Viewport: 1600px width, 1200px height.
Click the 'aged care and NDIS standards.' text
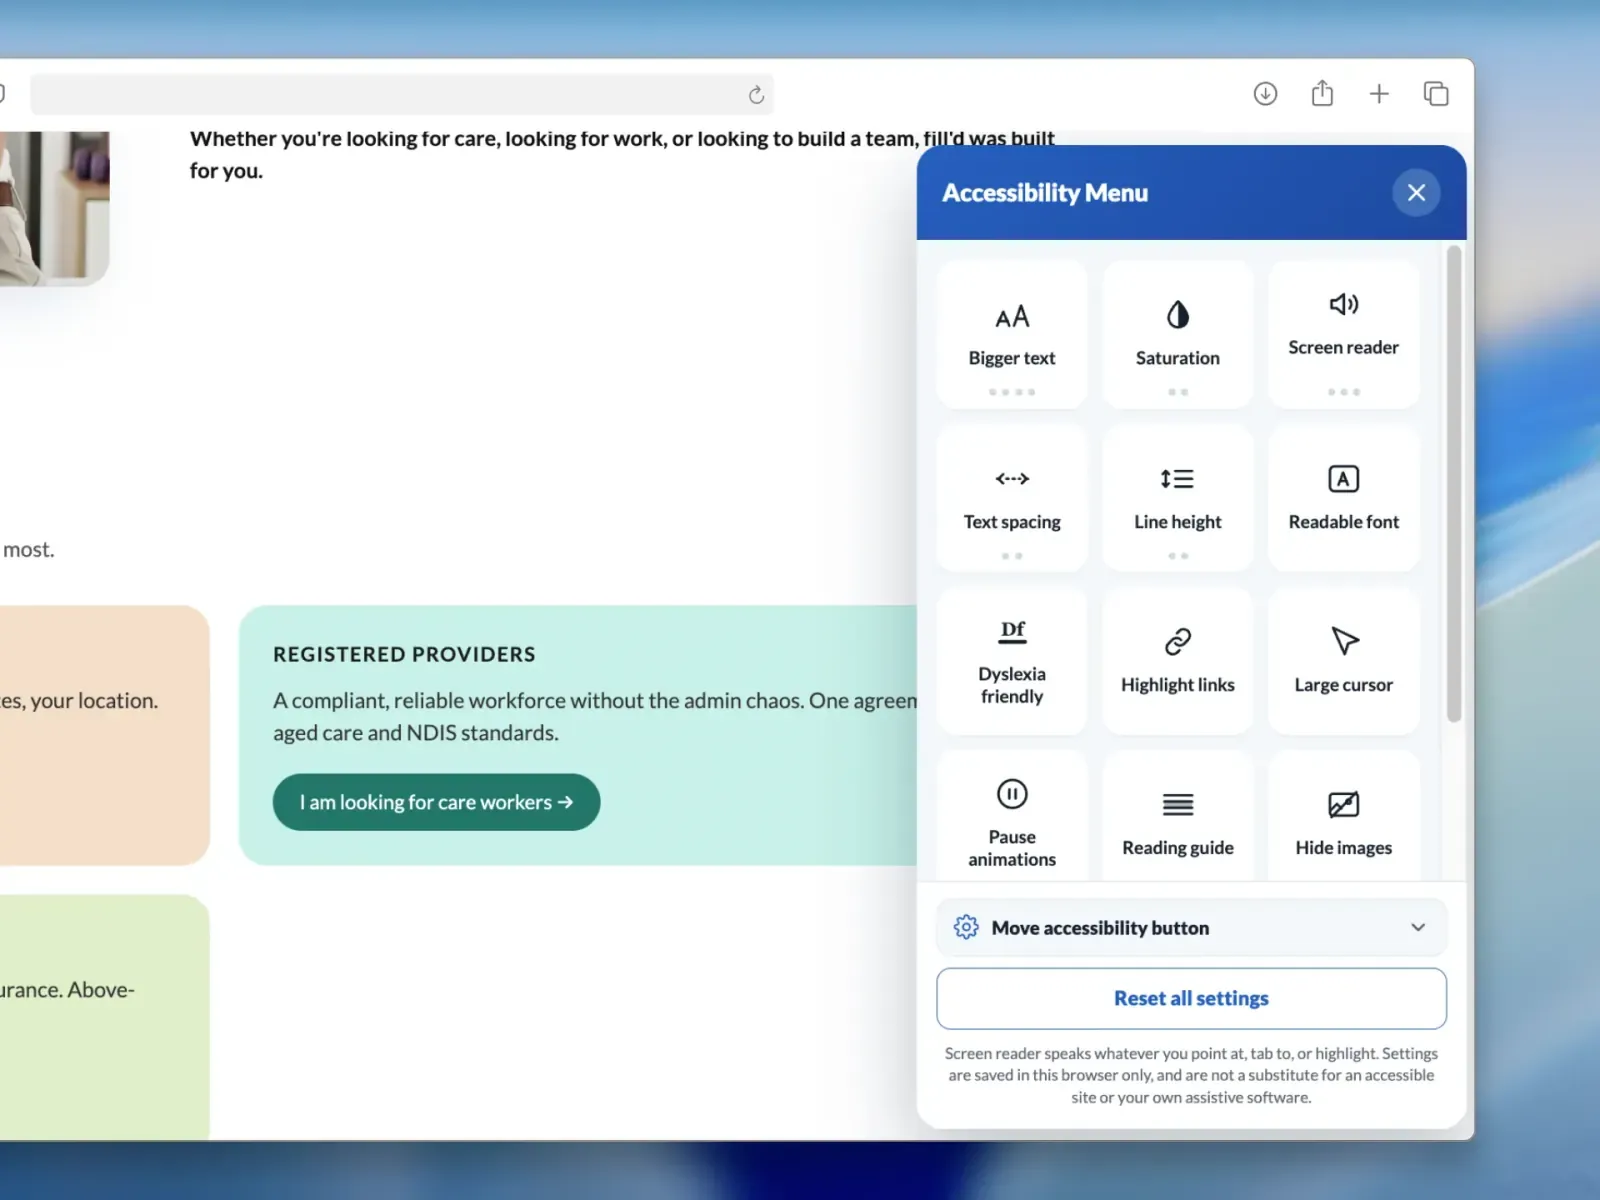[416, 733]
